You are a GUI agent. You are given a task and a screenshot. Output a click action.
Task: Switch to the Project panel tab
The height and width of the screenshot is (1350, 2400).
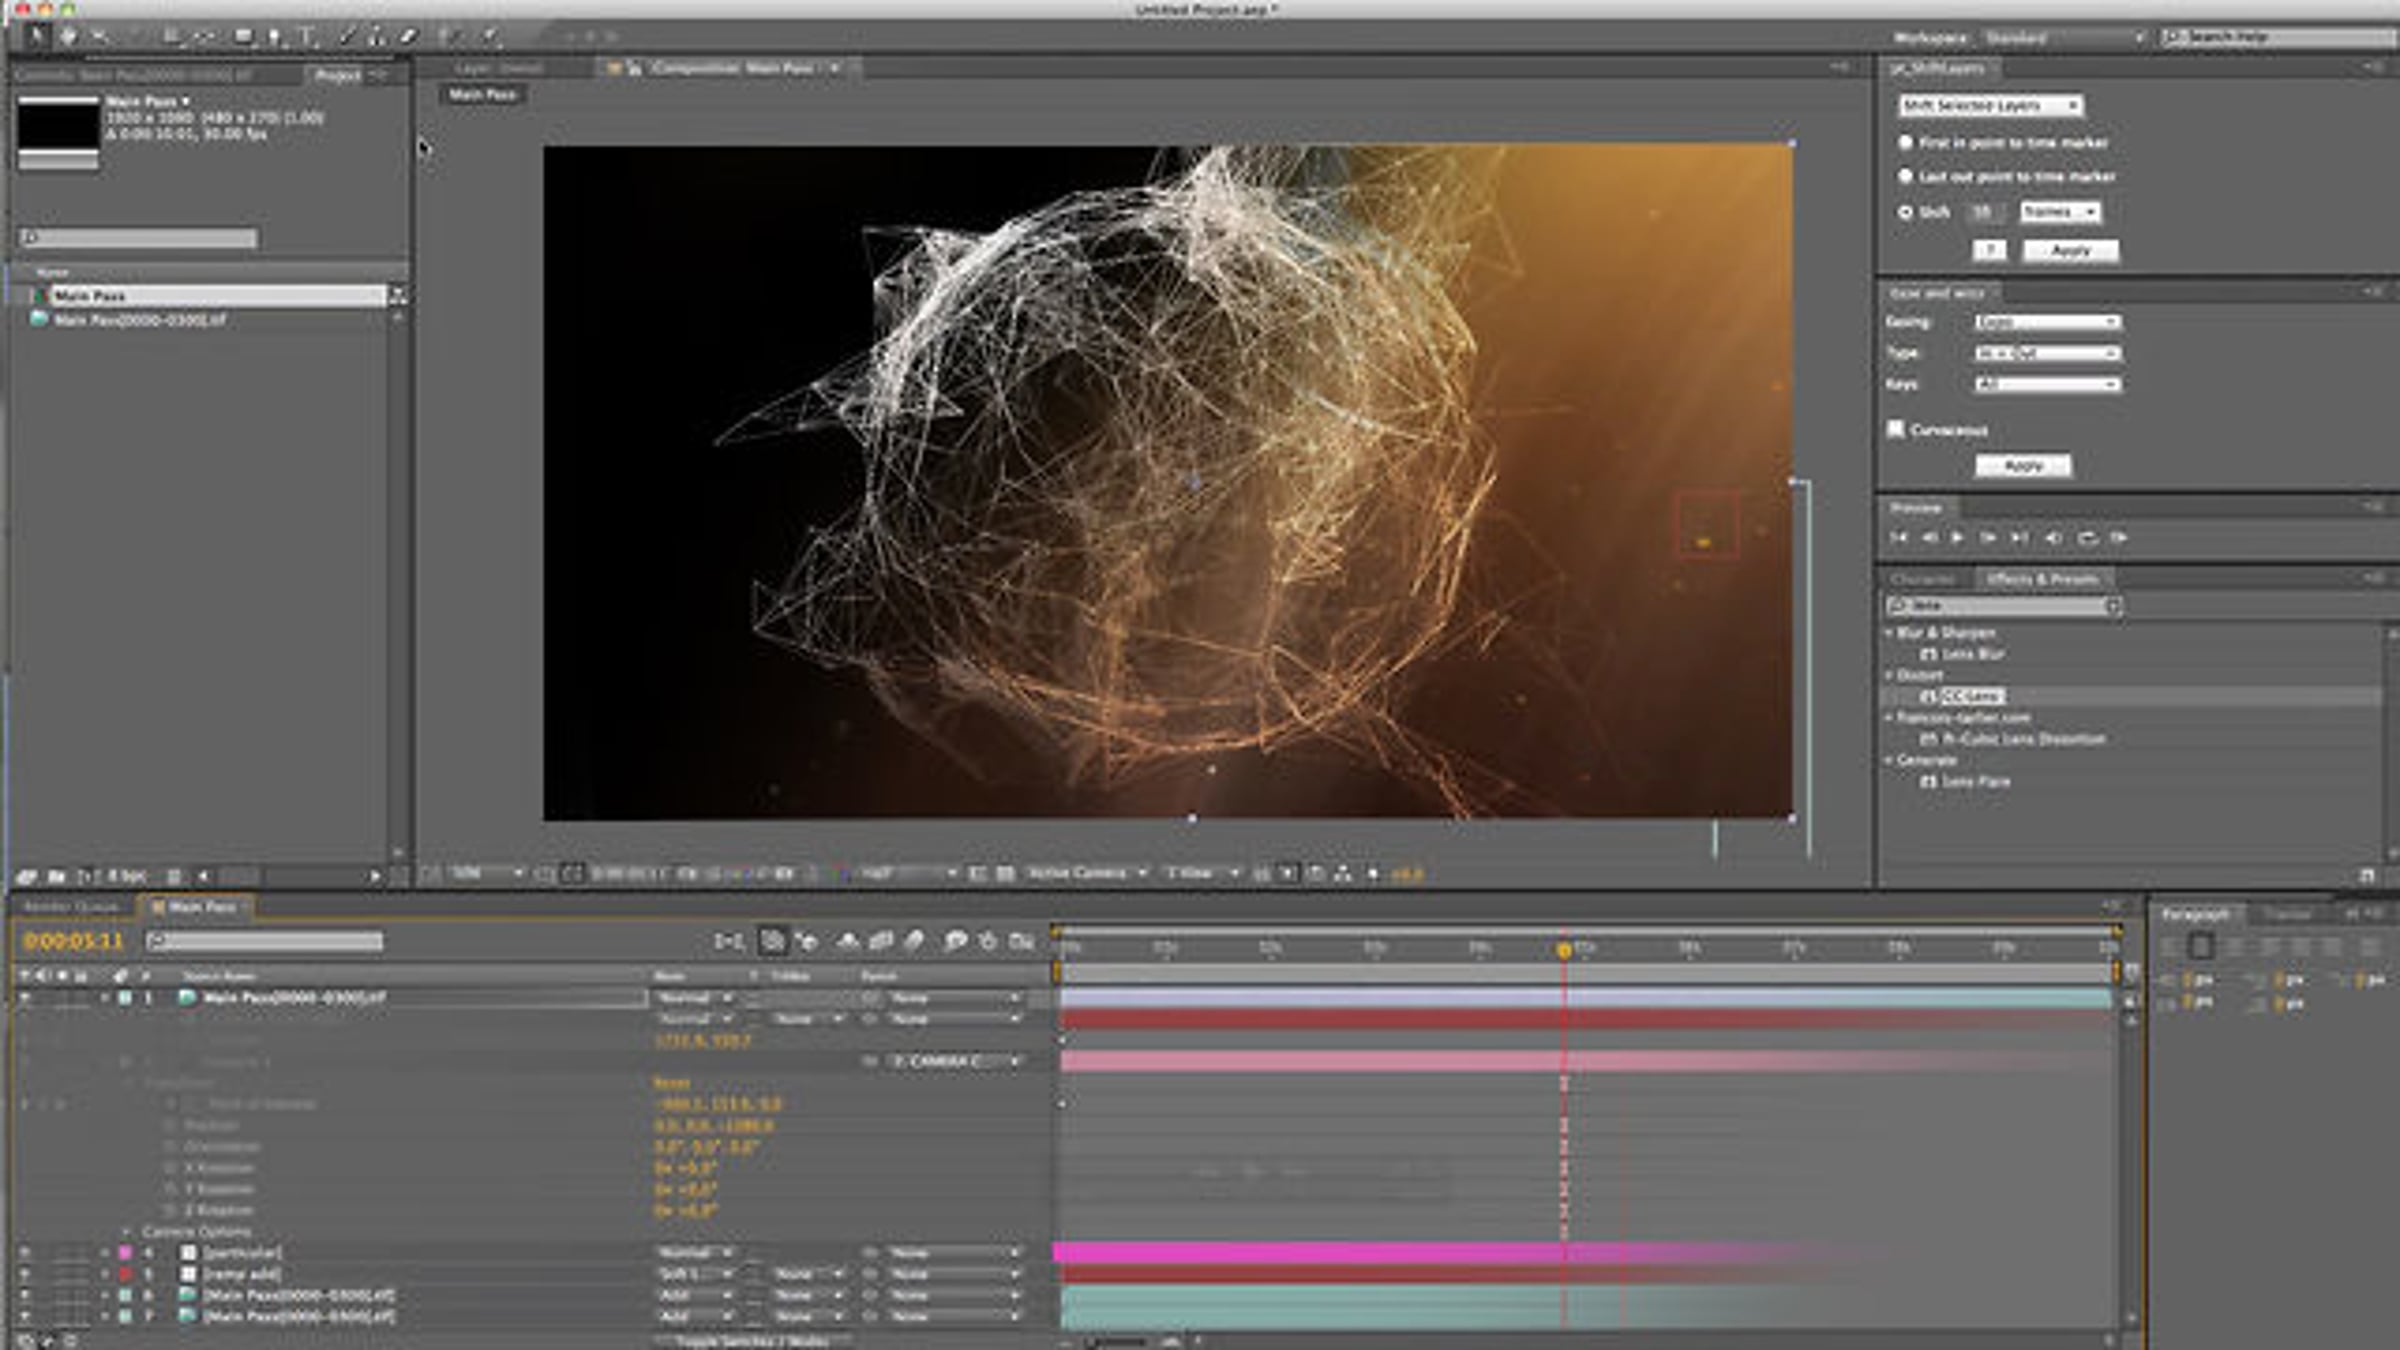coord(337,75)
